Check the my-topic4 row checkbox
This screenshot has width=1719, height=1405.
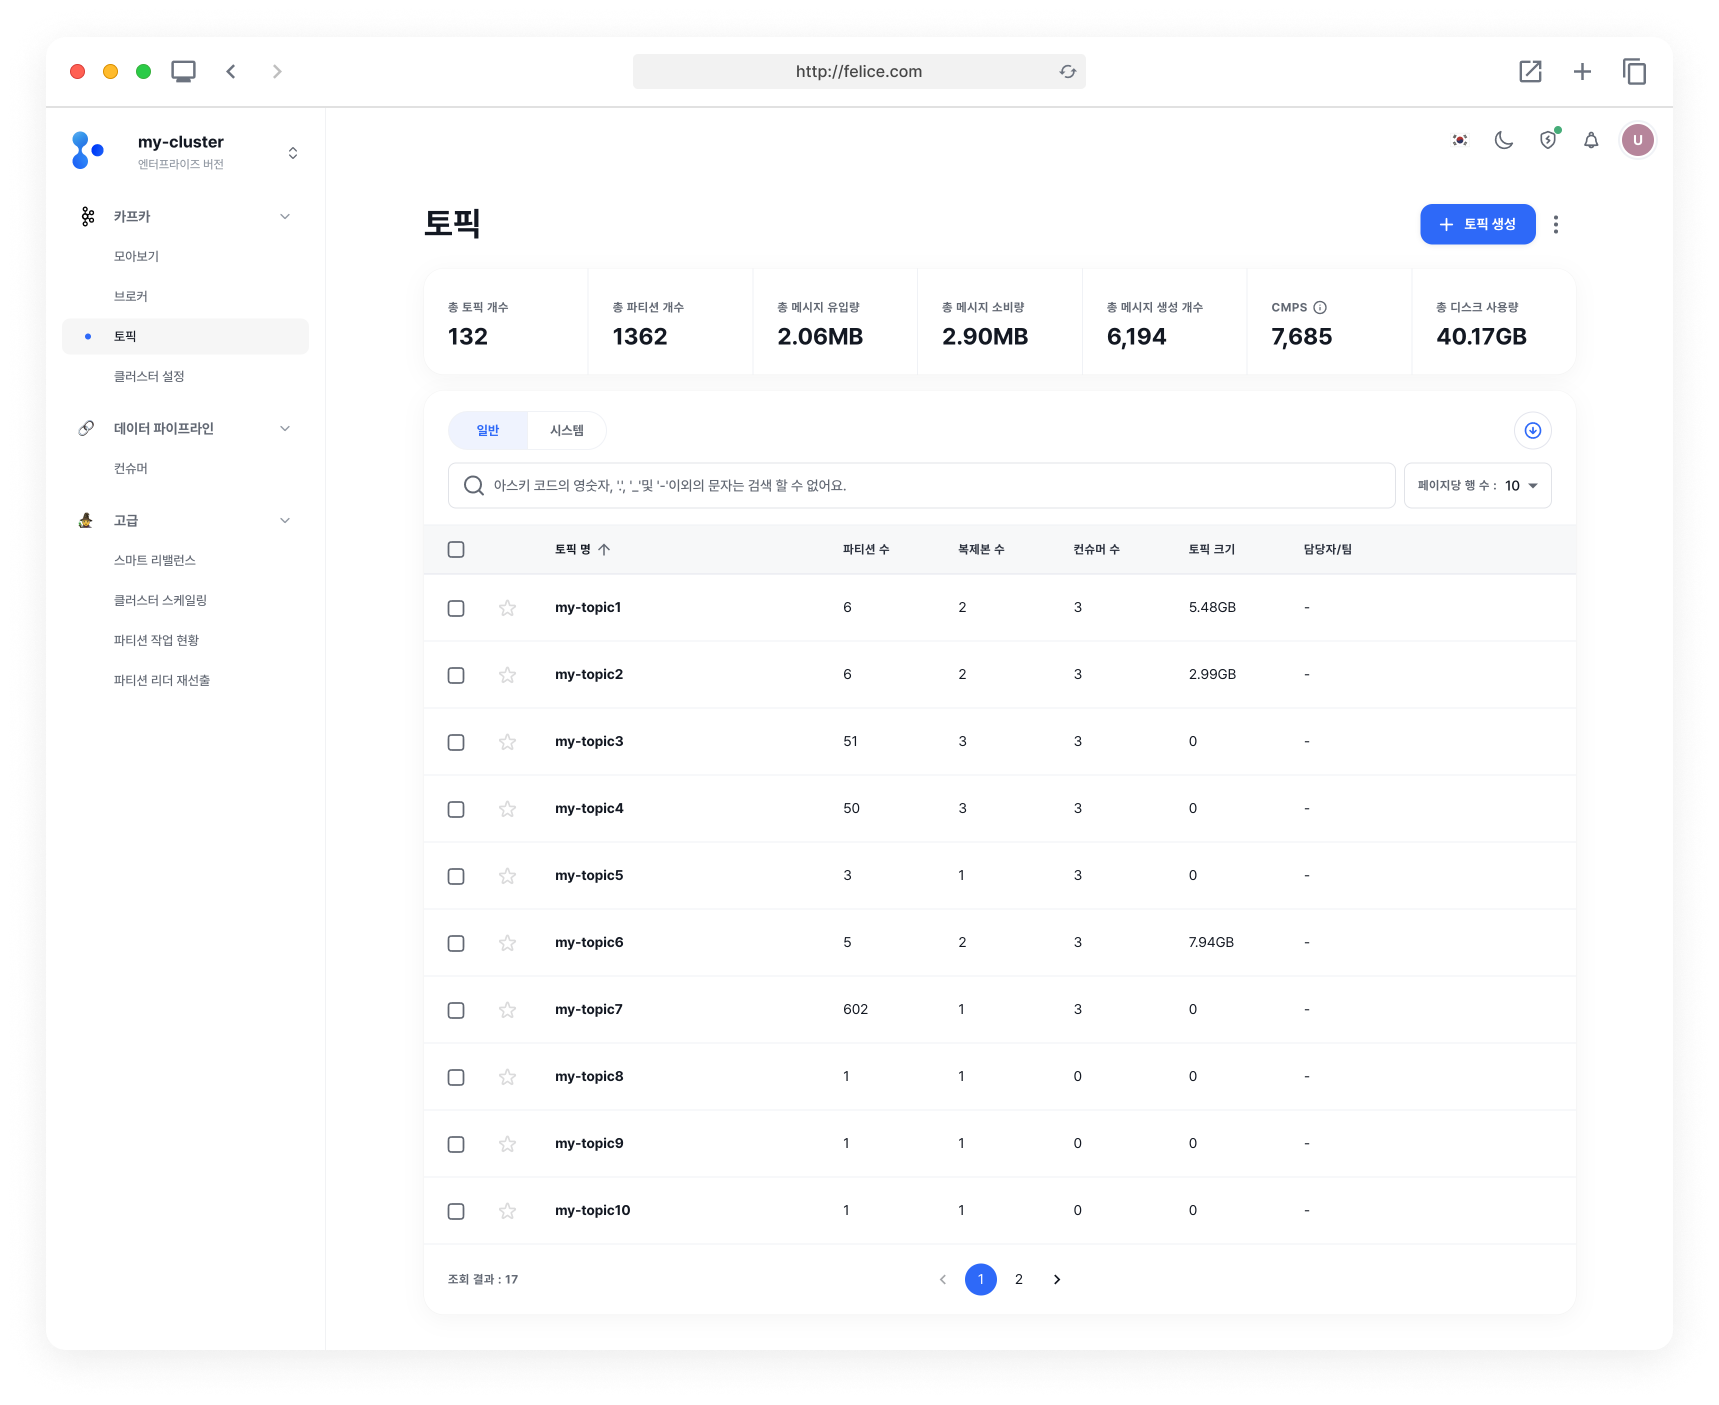(456, 809)
